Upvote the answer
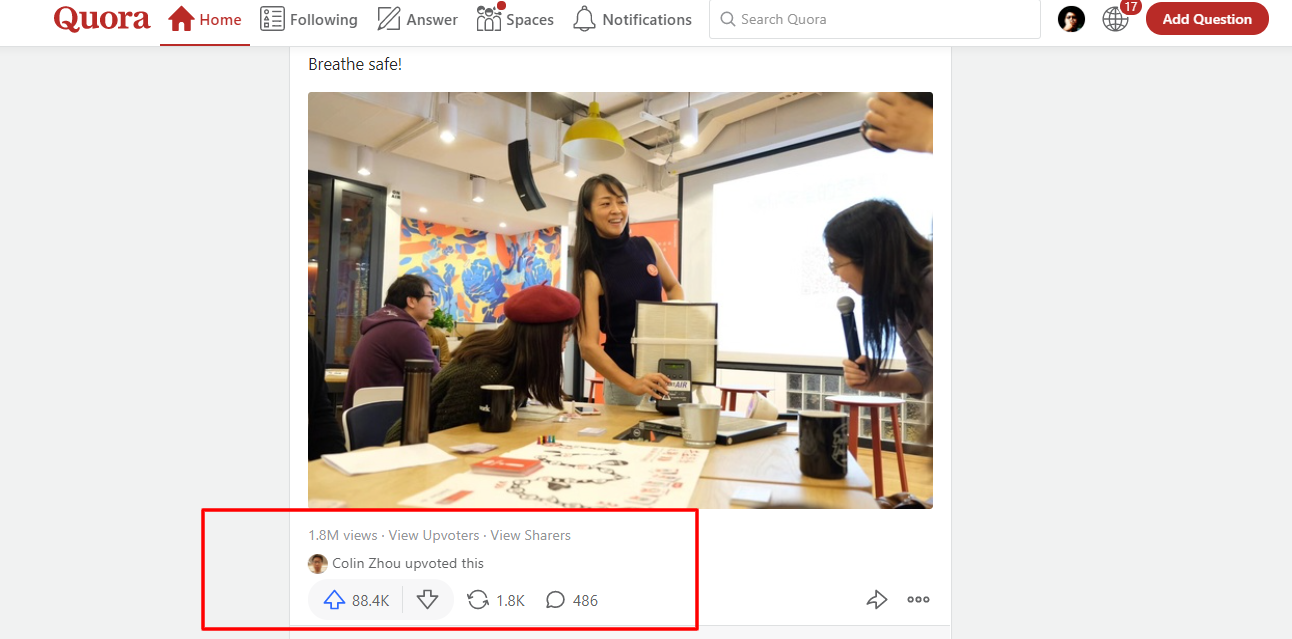1292x639 pixels. (x=334, y=599)
